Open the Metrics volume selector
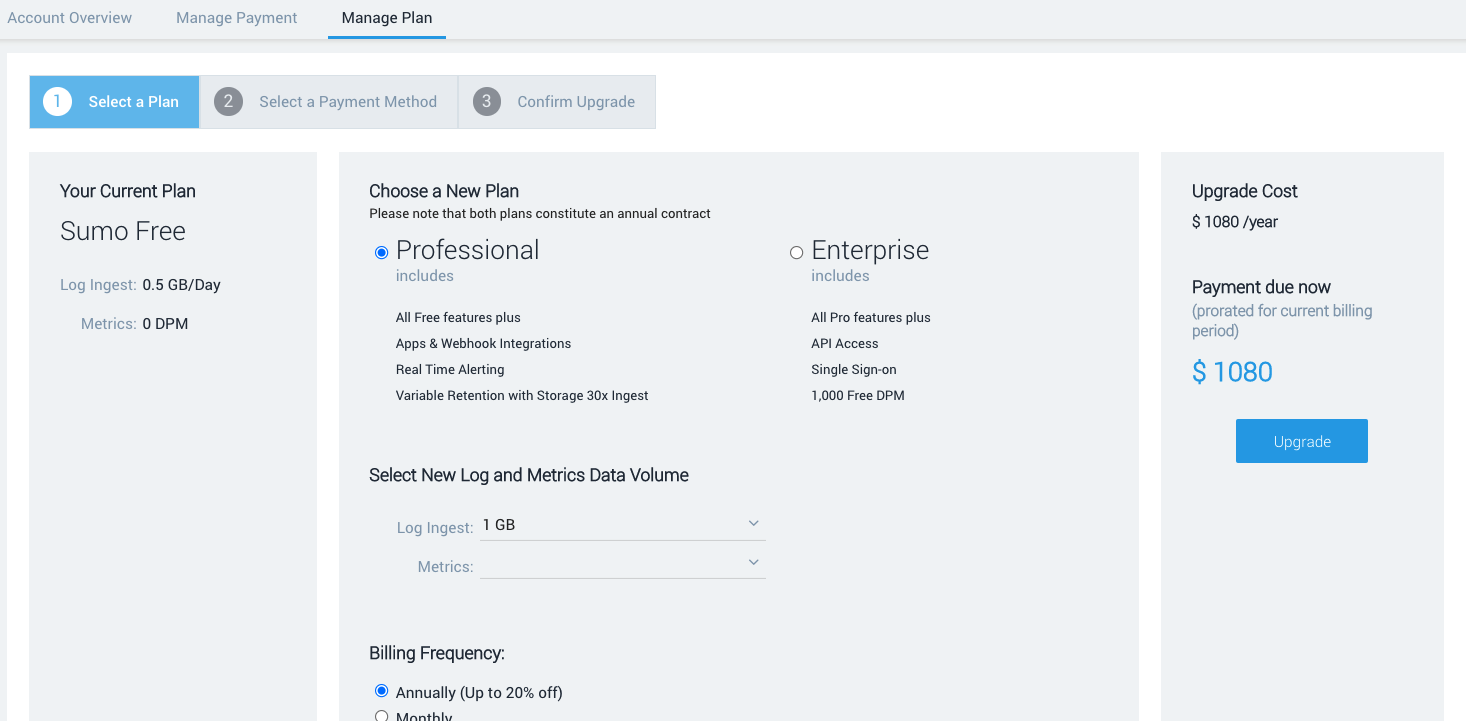 point(620,563)
